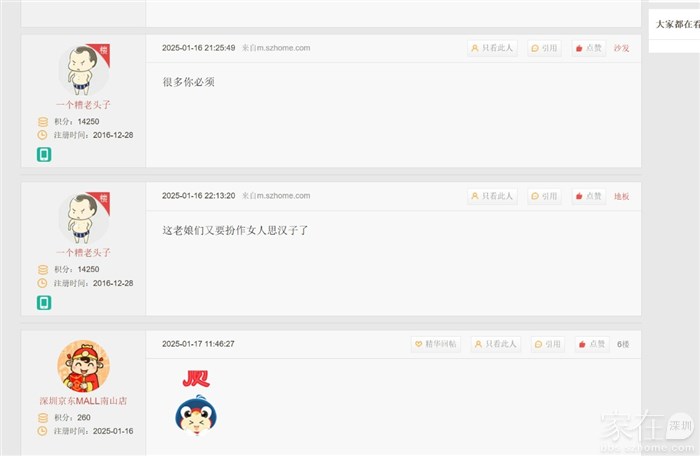
Task: Open the 深圳京东MALL南山店 username link
Action: [83, 401]
